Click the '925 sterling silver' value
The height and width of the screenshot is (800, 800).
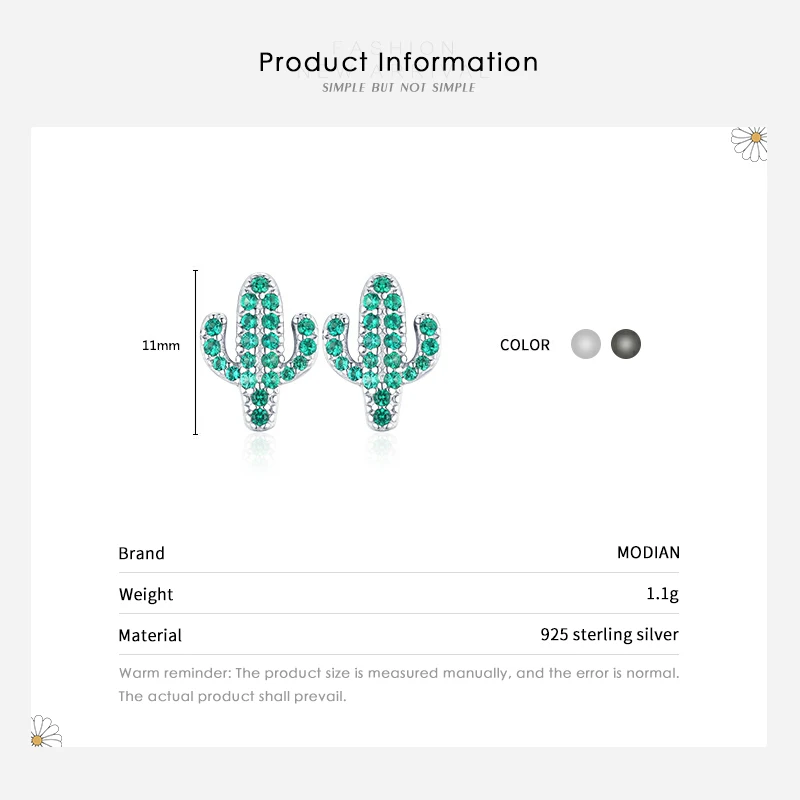(x=609, y=635)
